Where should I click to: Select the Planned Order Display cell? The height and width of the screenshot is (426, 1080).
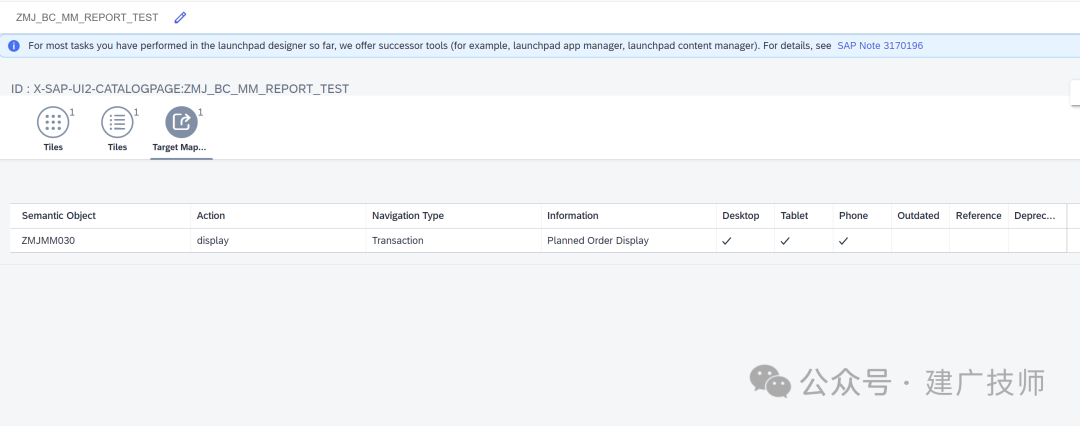coord(628,241)
